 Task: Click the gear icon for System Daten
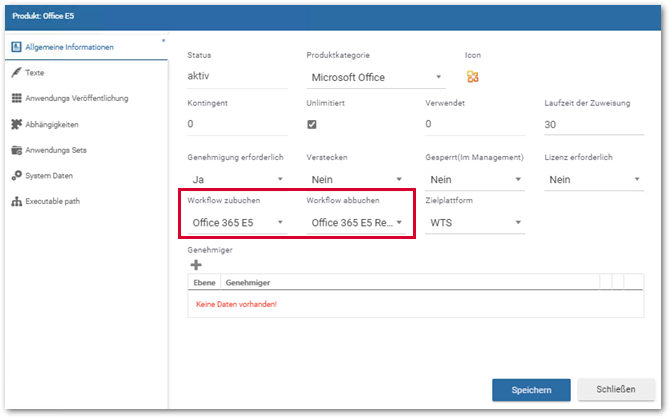pos(16,176)
